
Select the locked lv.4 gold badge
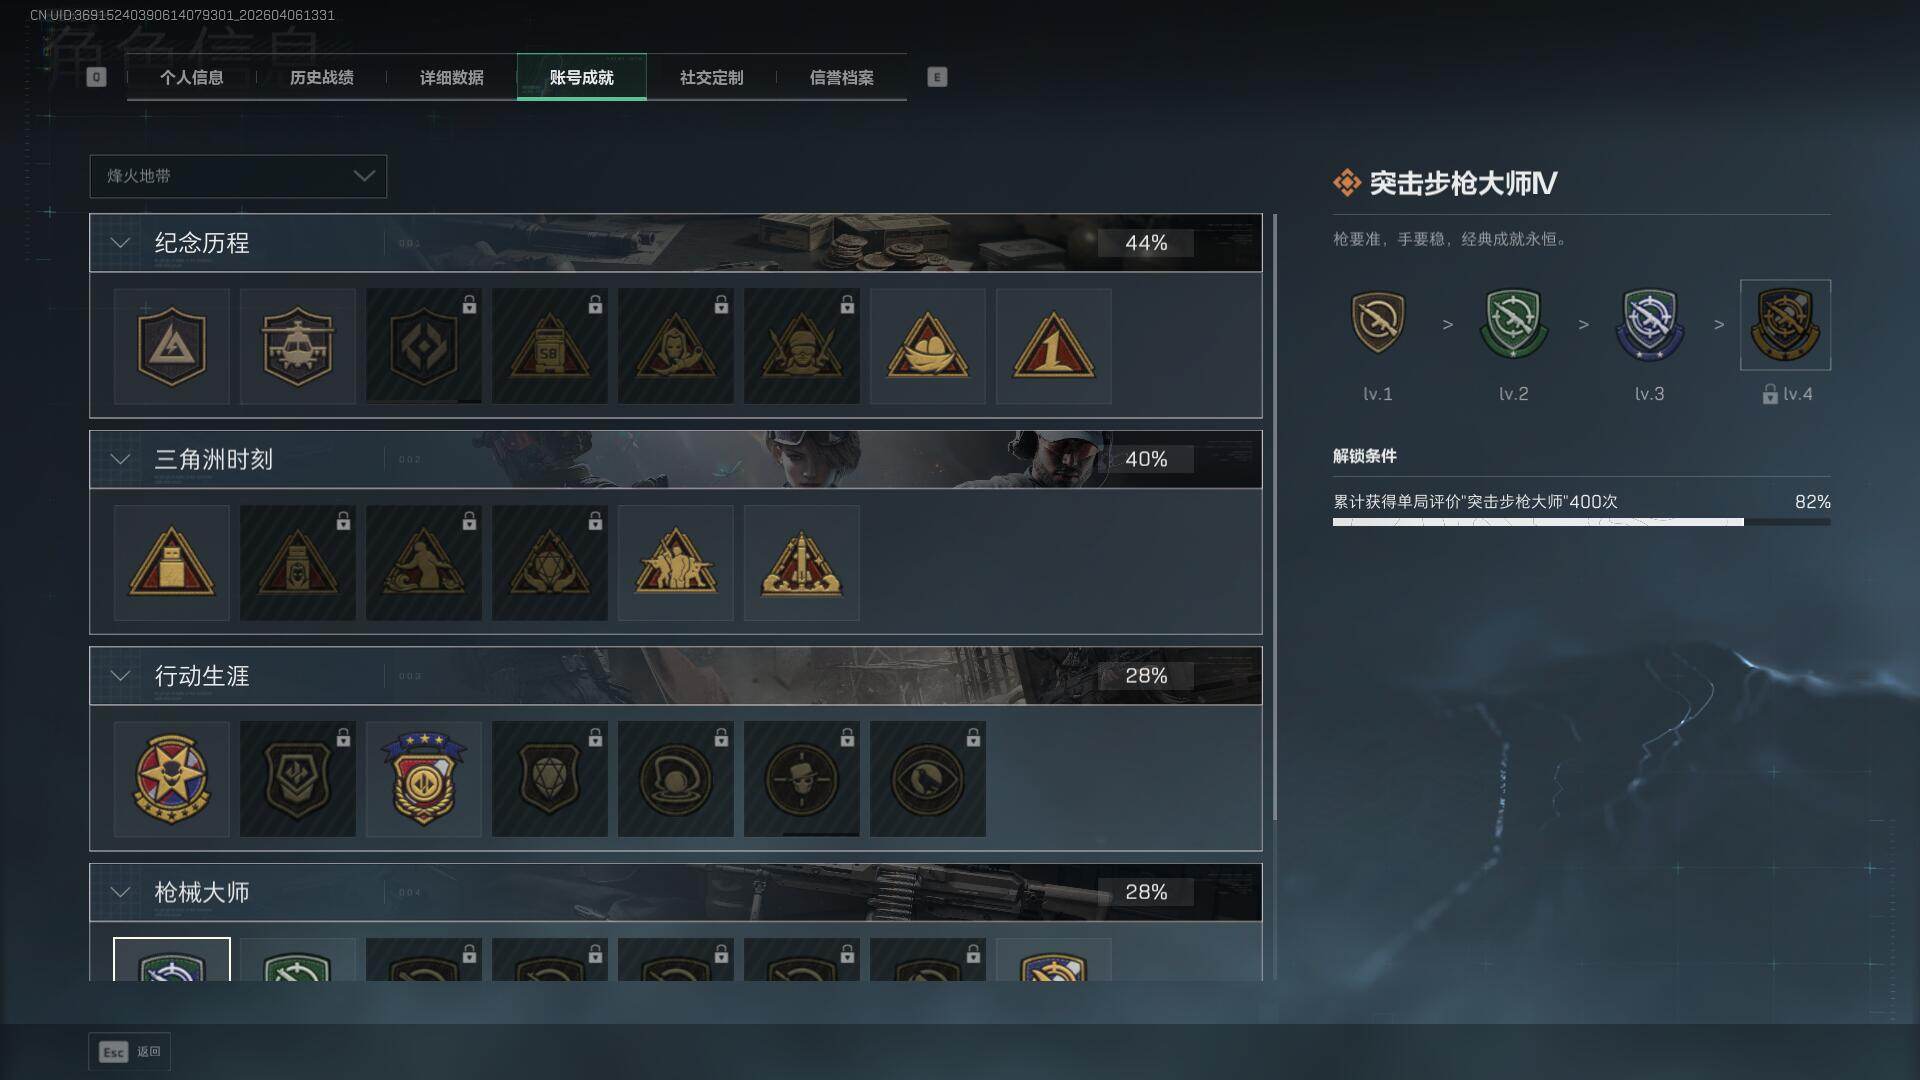1785,325
